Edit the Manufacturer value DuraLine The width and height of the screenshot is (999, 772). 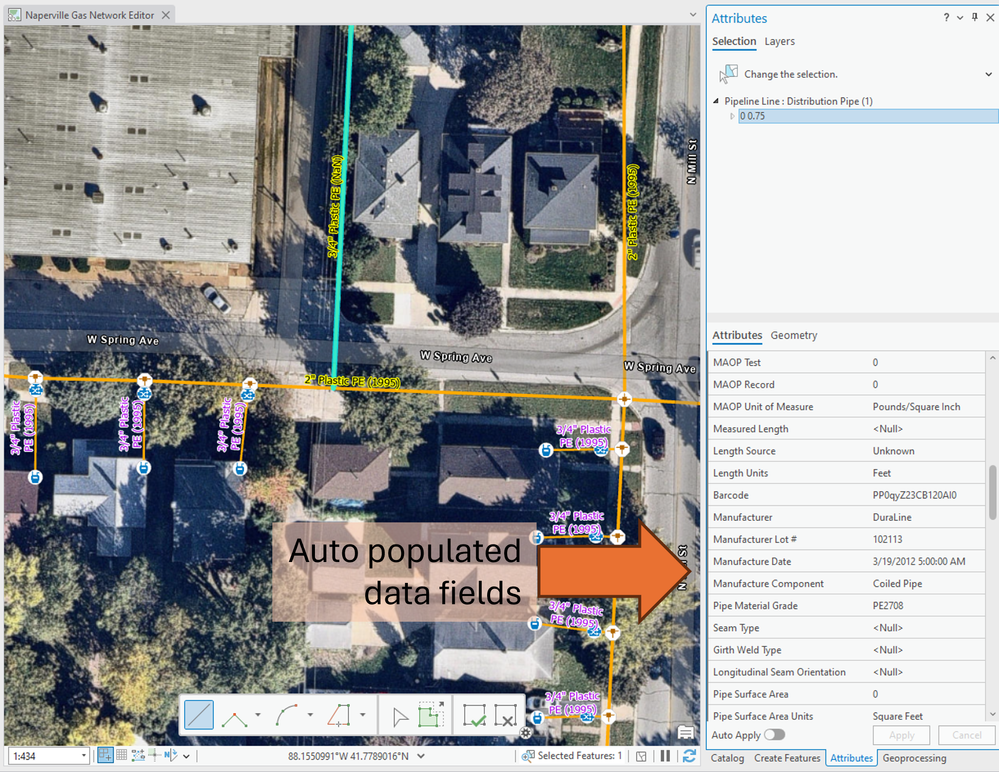(x=892, y=517)
